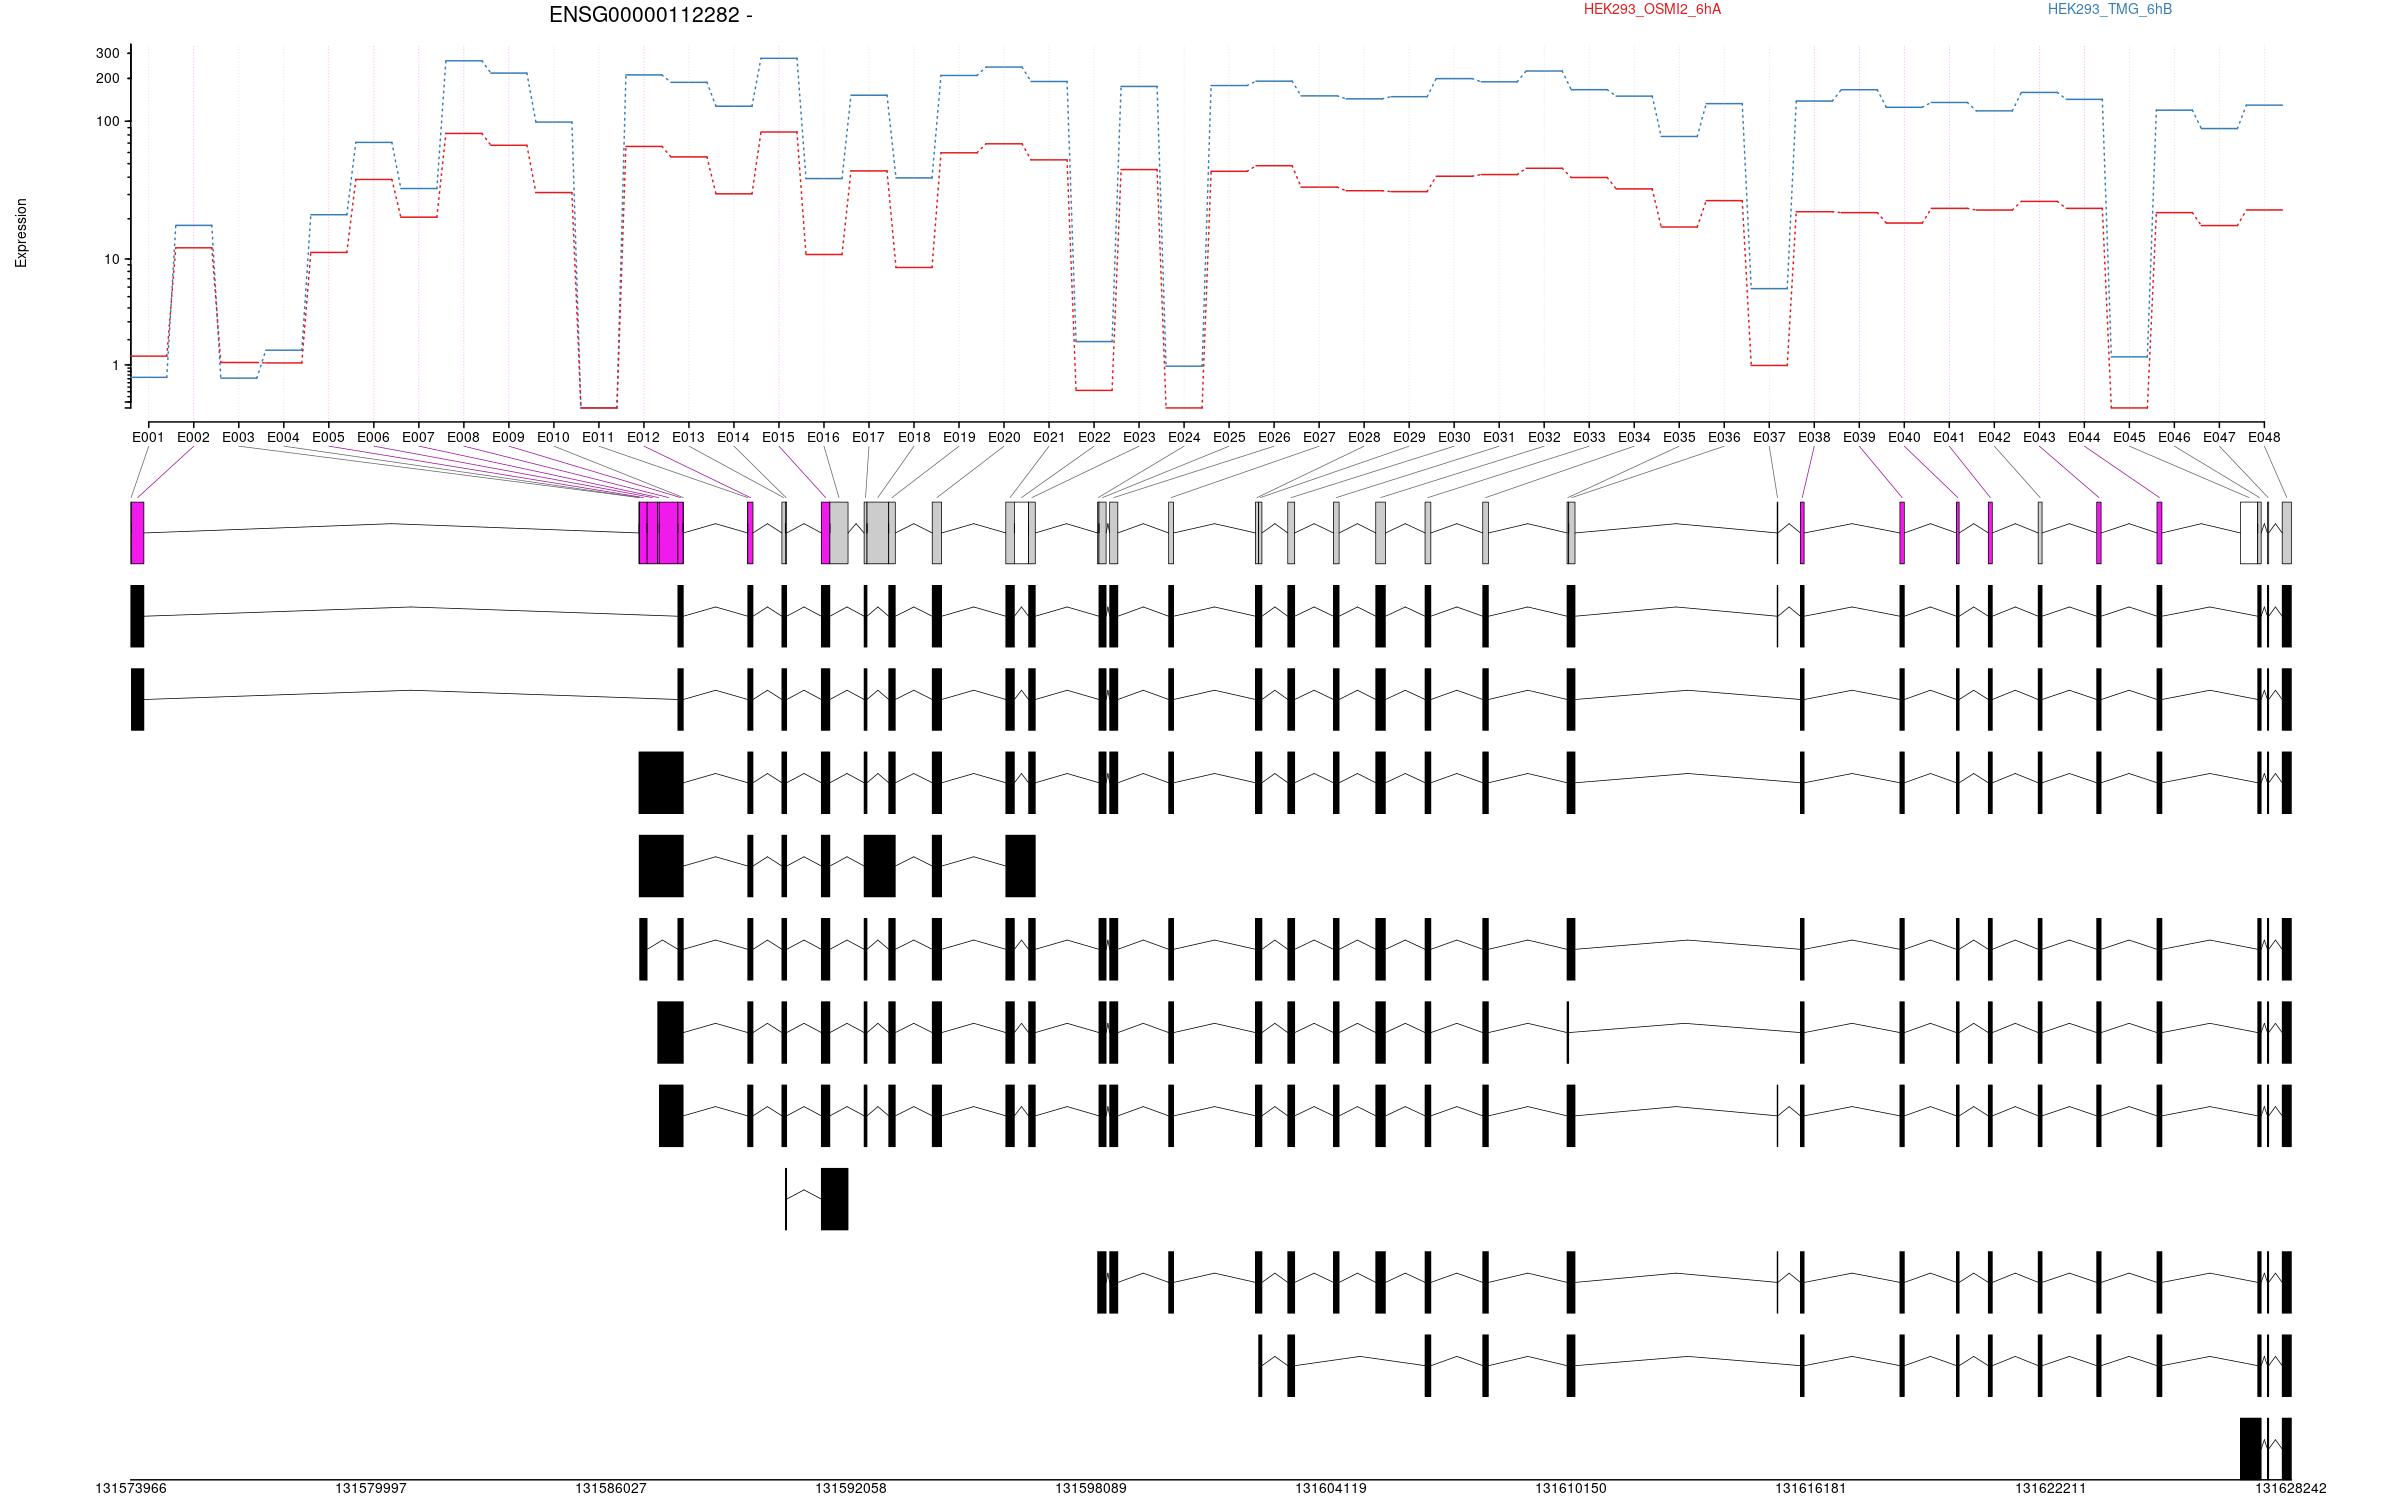The height and width of the screenshot is (1510, 2400).
Task: Click the Expression axis label
Action: tap(21, 233)
